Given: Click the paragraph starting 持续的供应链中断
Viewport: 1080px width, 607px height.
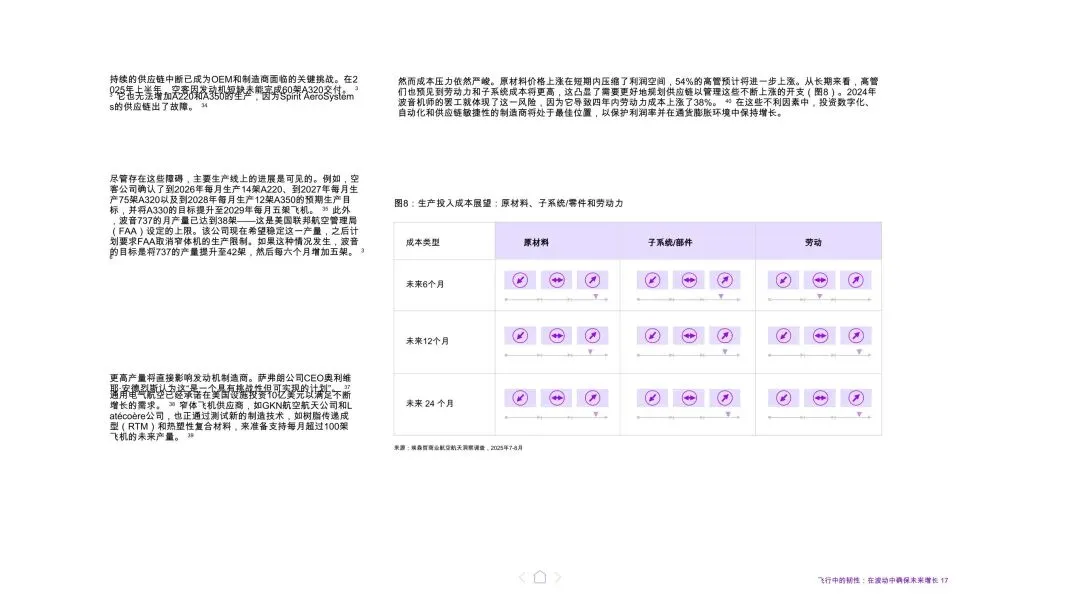Looking at the screenshot, I should point(234,93).
